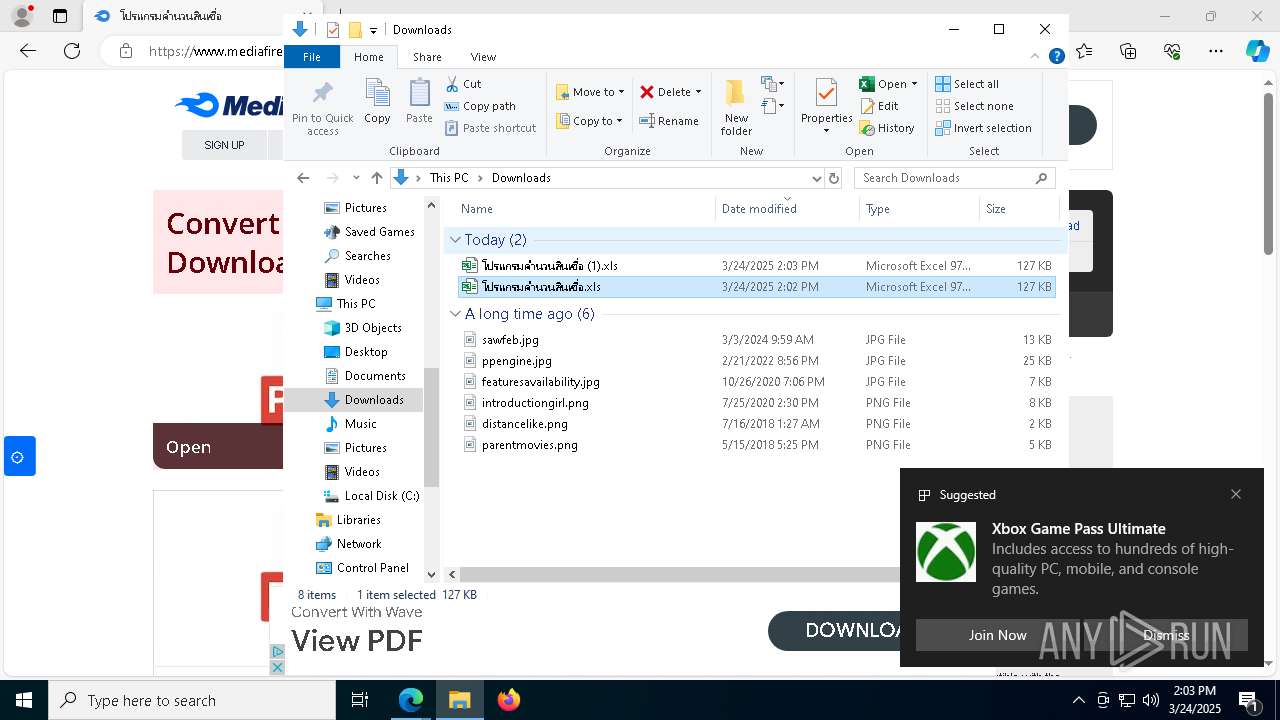The height and width of the screenshot is (720, 1280).
Task: Go up one folder level arrow
Action: pos(376,178)
